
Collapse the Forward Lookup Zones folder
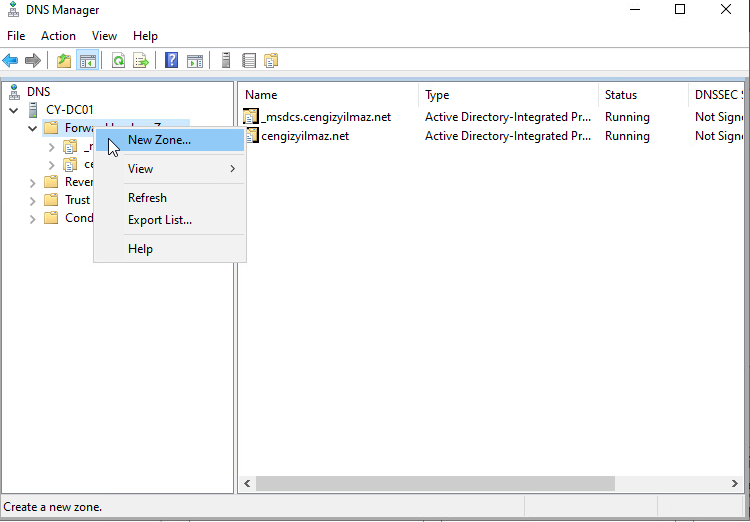point(33,128)
